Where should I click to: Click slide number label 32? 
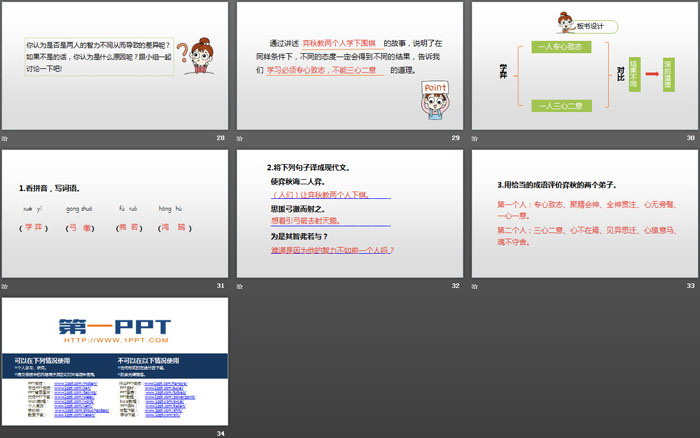455,286
